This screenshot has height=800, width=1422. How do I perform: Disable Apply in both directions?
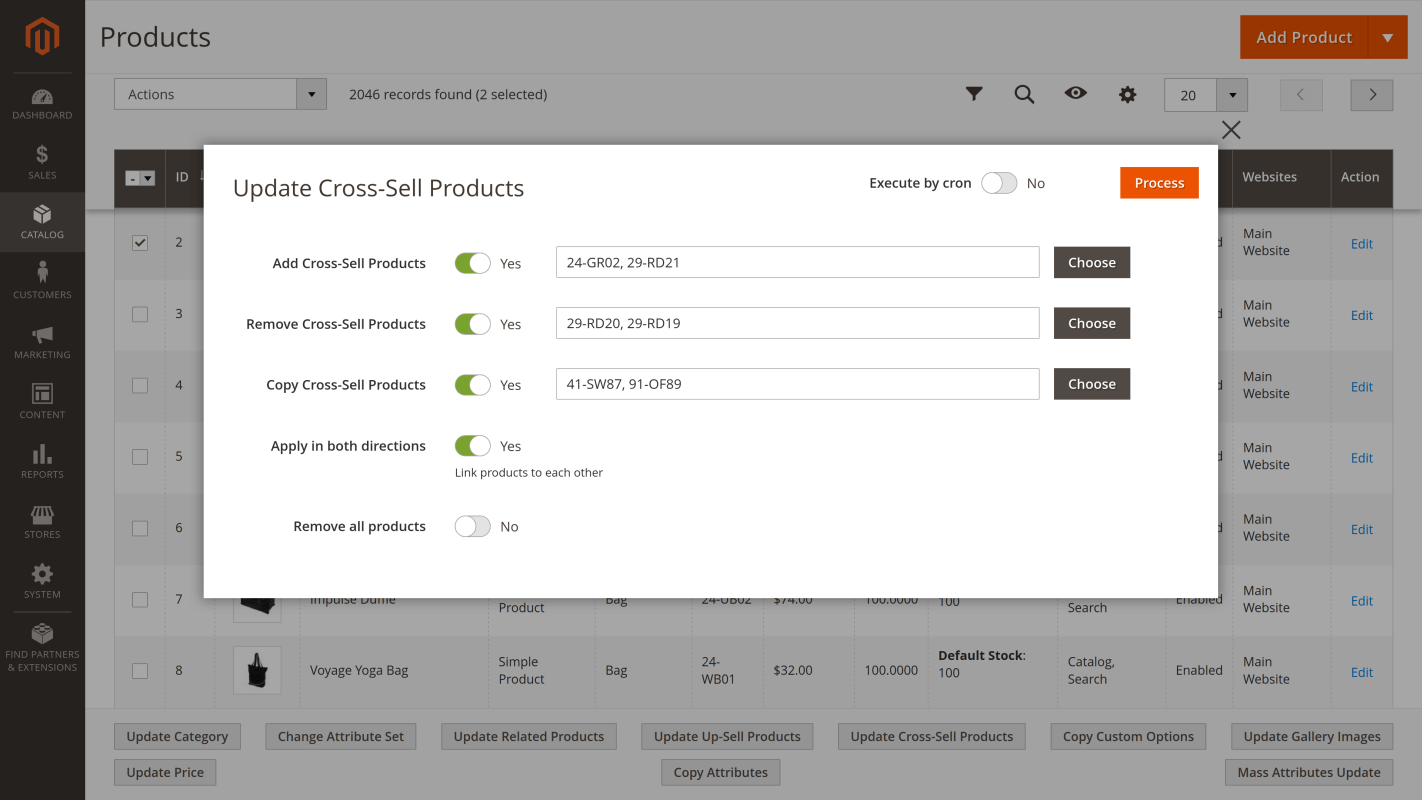point(472,445)
